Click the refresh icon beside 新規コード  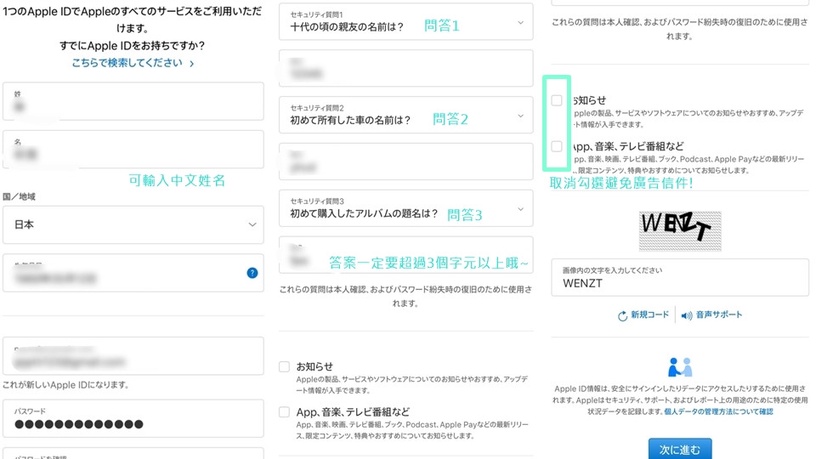[x=622, y=316]
